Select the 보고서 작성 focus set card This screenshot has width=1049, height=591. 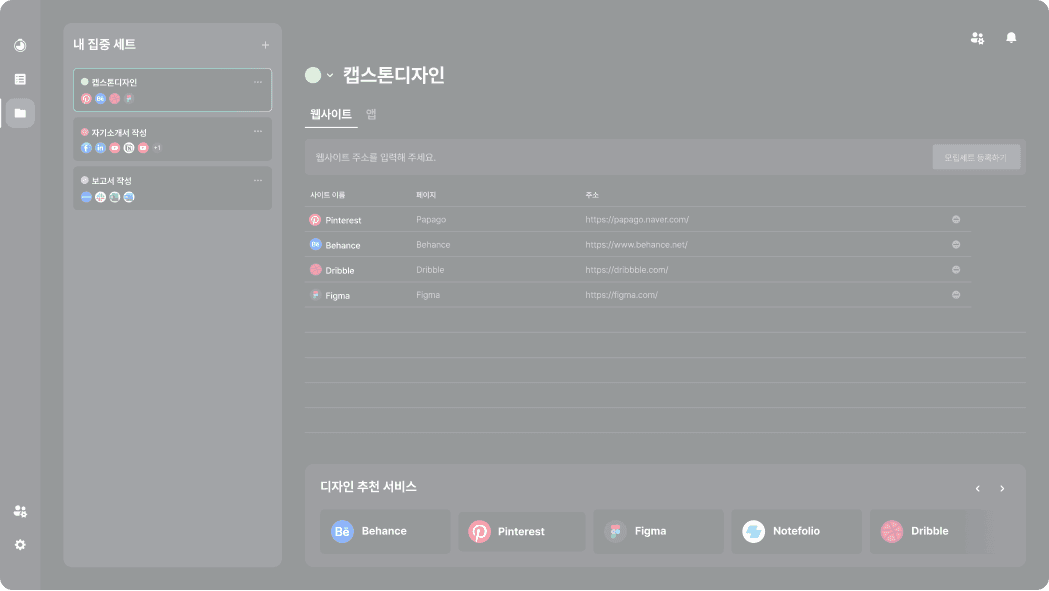[173, 188]
